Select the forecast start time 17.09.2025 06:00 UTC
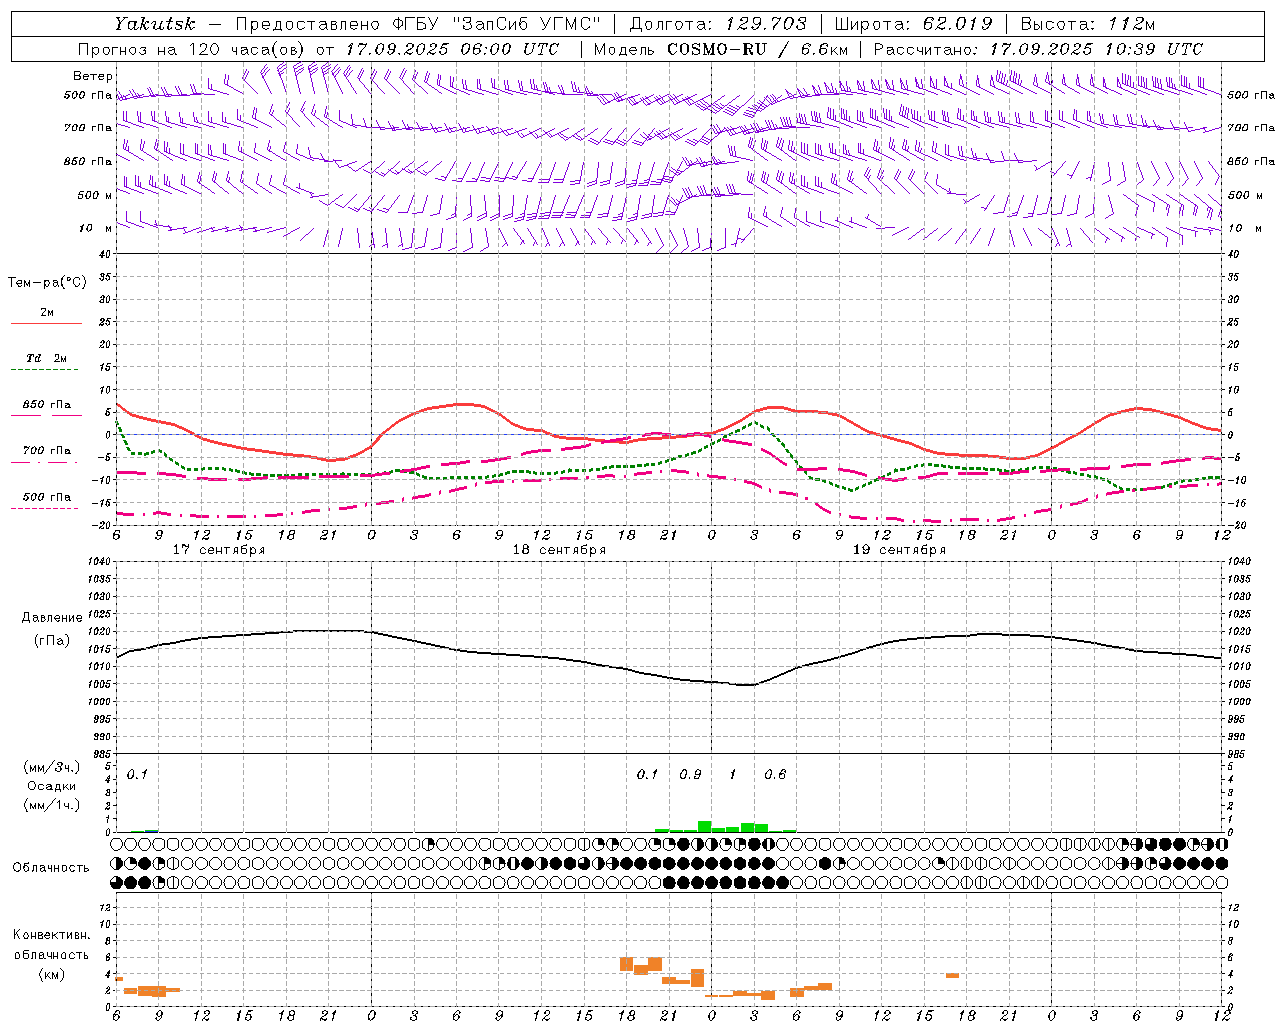The height and width of the screenshot is (1024, 1280). tap(452, 49)
